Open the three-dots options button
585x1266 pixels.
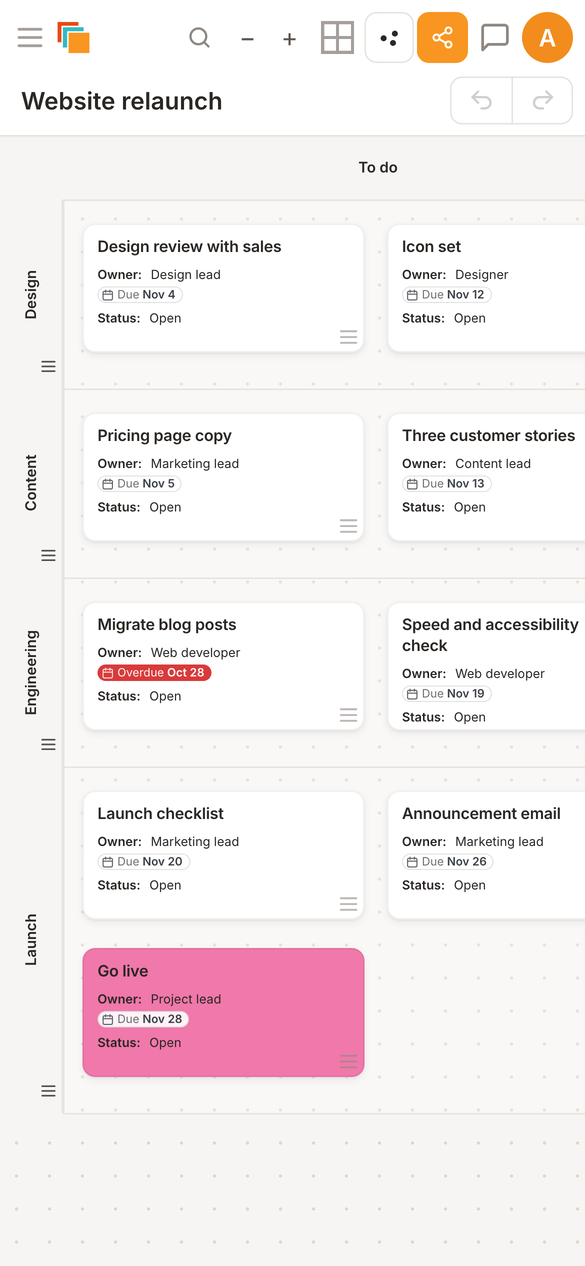(390, 38)
